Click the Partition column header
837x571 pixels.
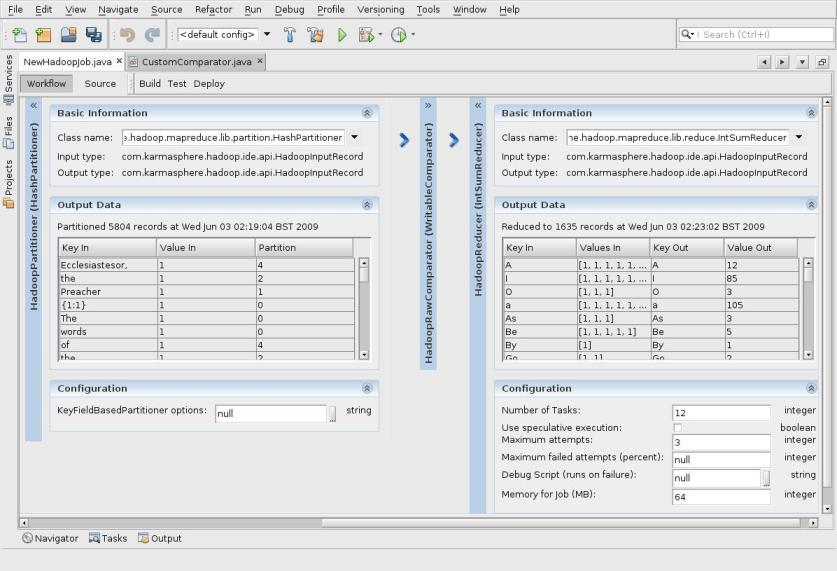click(304, 248)
